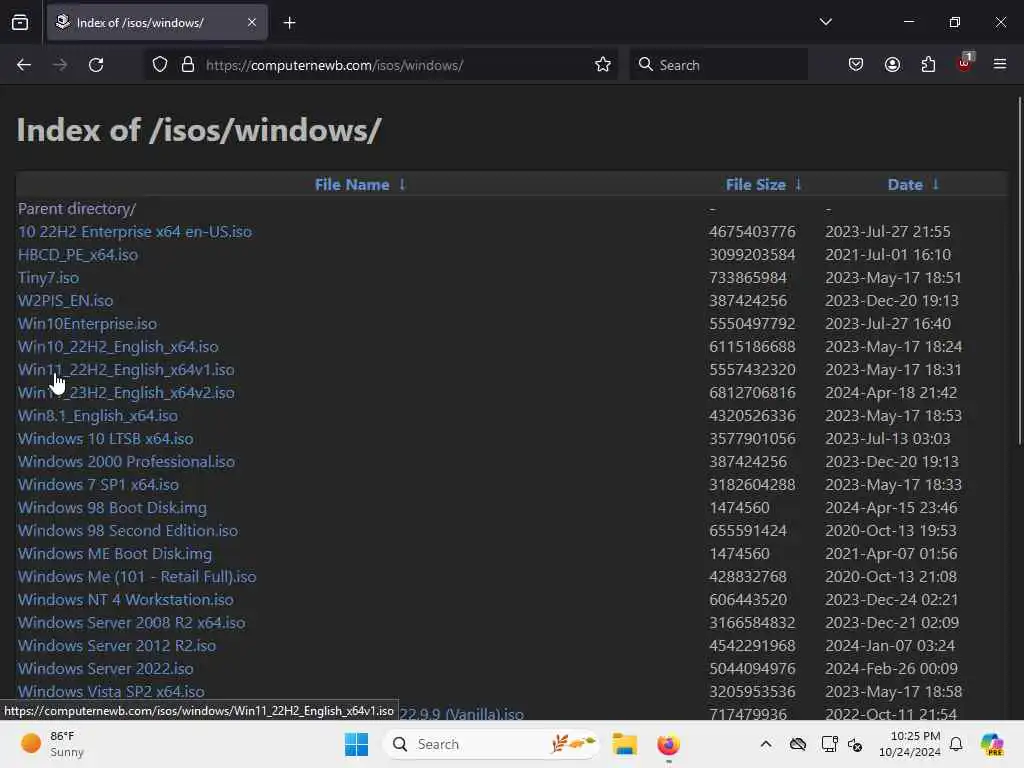Bookmark this page with the star
This screenshot has width=1024, height=768.
coord(603,65)
